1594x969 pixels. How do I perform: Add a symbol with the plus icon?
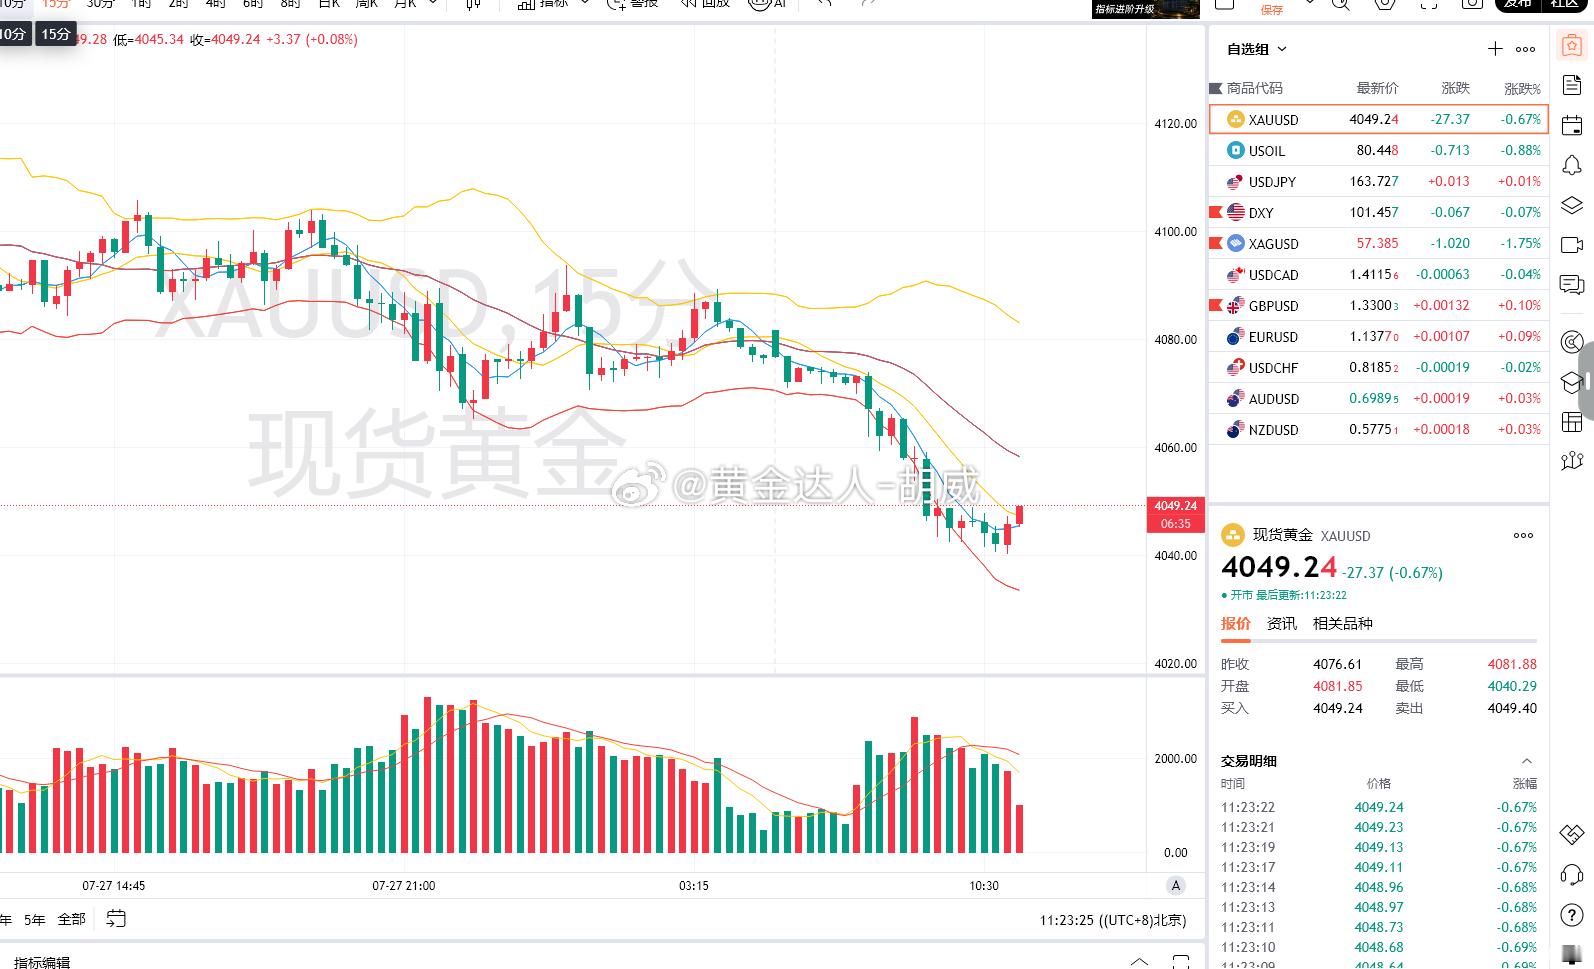tap(1495, 49)
